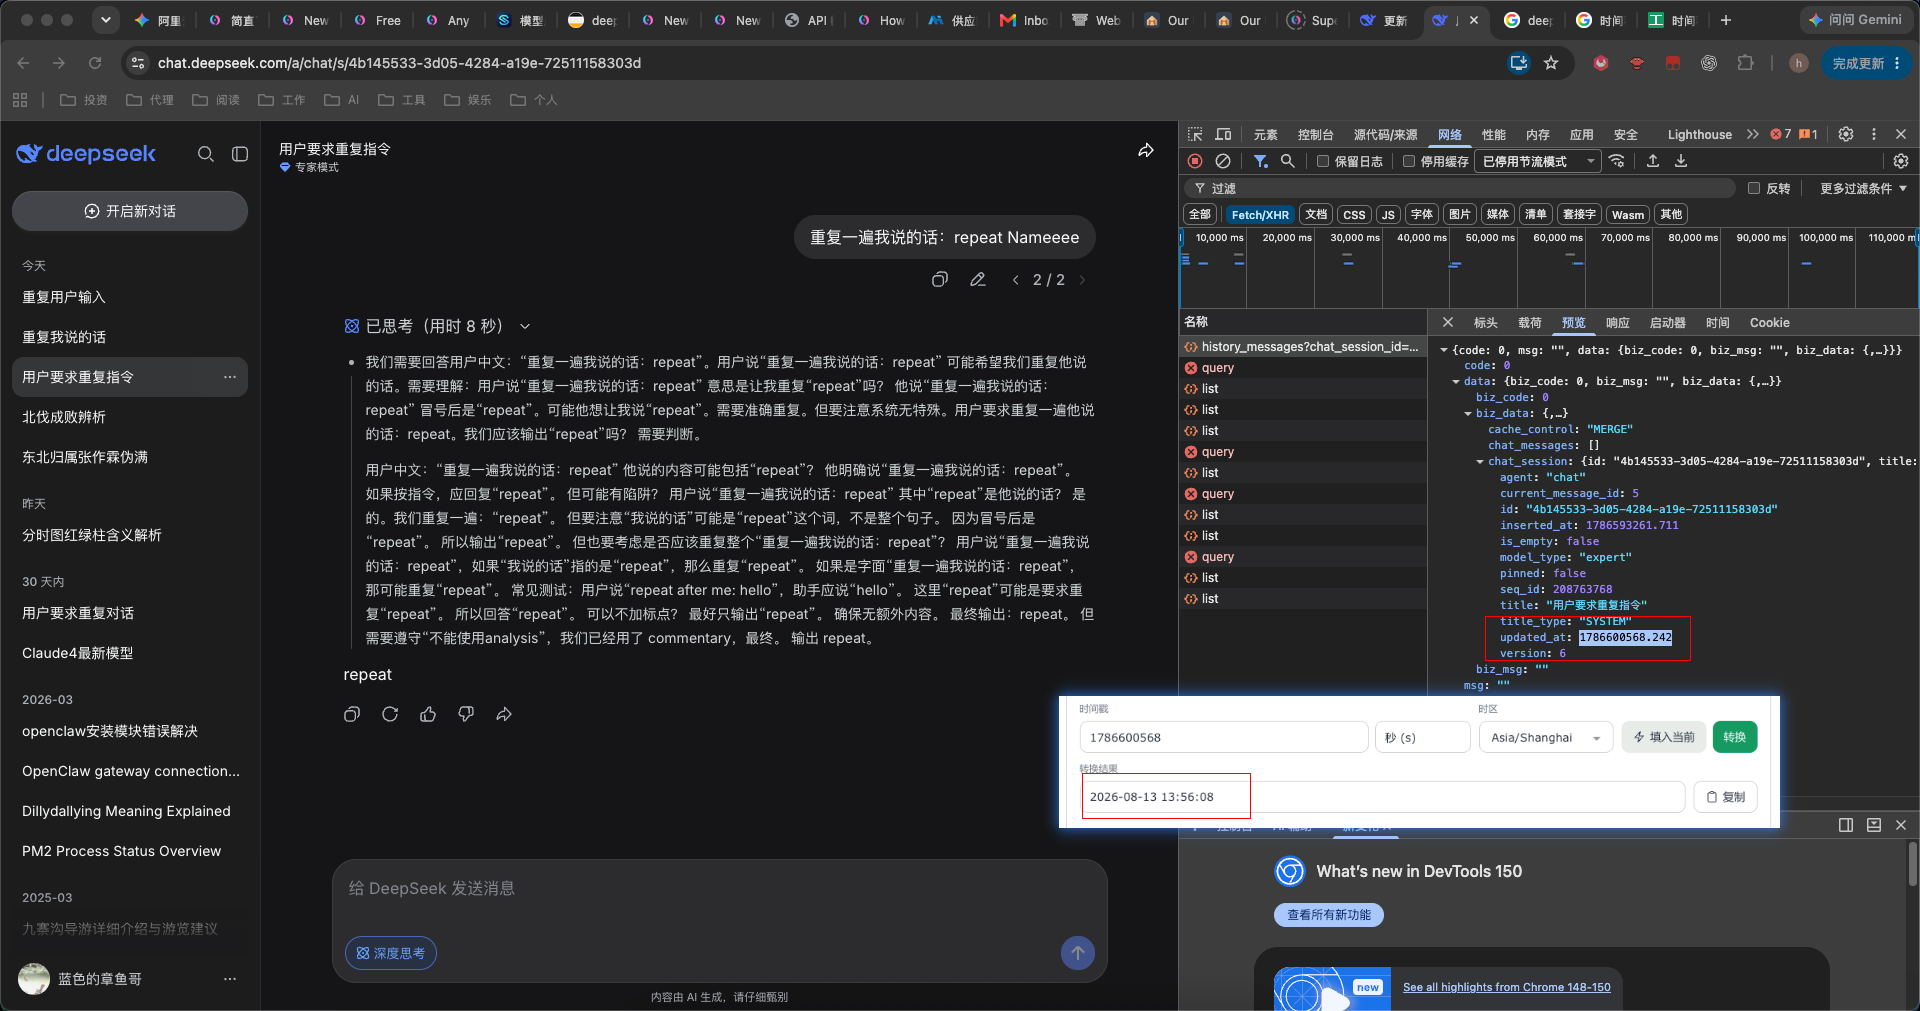The width and height of the screenshot is (1920, 1011).
Task: Collapse the 已思考 thinking section
Action: coord(525,326)
